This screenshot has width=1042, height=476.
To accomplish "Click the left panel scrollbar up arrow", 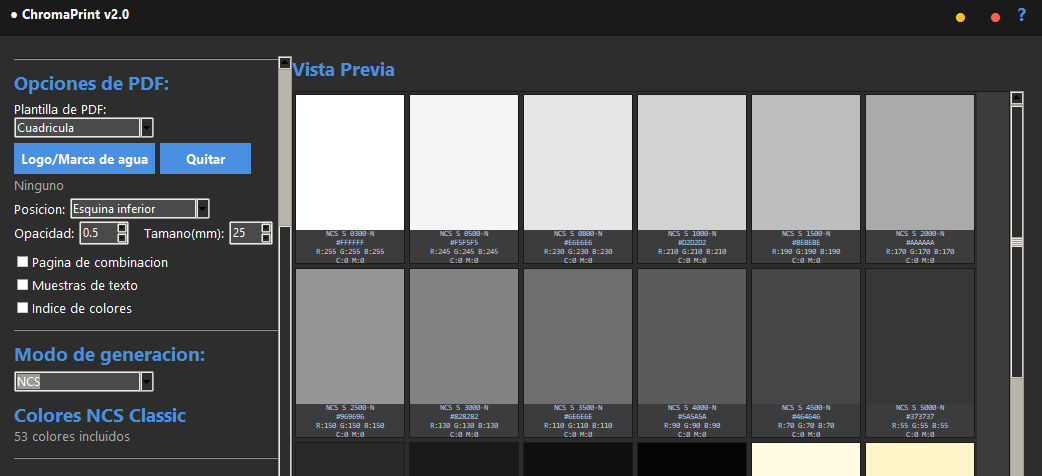I will point(285,63).
